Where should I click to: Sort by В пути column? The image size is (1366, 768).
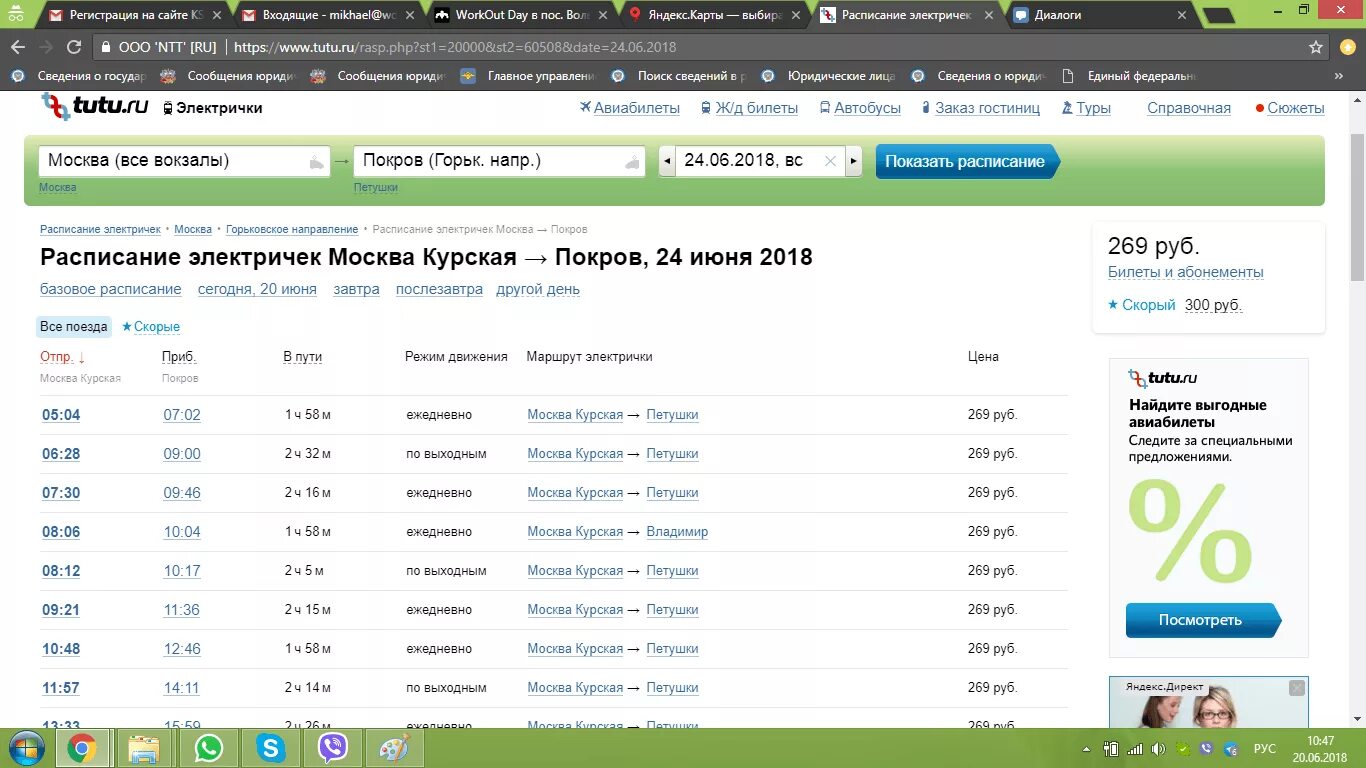click(303, 357)
